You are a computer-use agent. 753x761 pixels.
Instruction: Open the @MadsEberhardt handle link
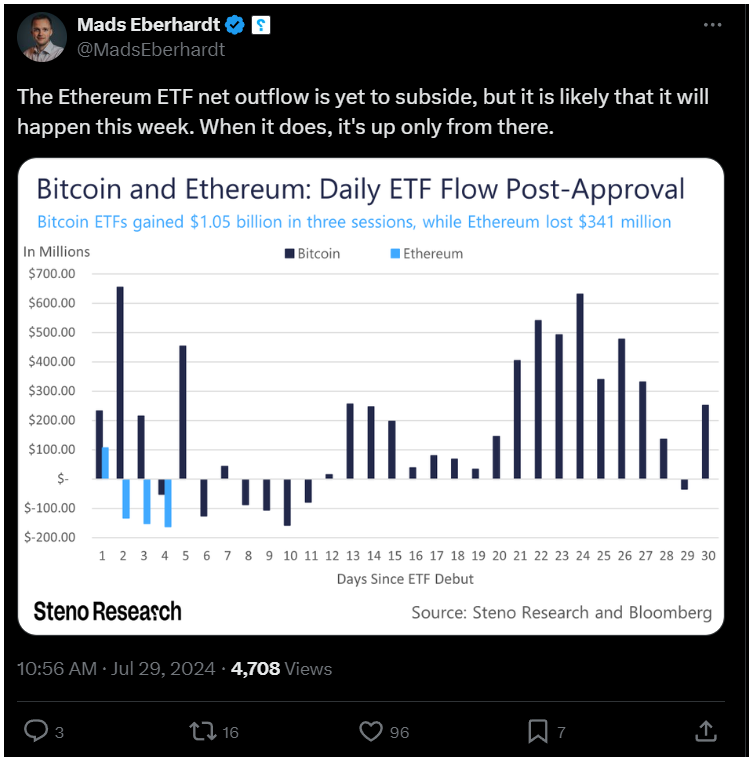[151, 50]
